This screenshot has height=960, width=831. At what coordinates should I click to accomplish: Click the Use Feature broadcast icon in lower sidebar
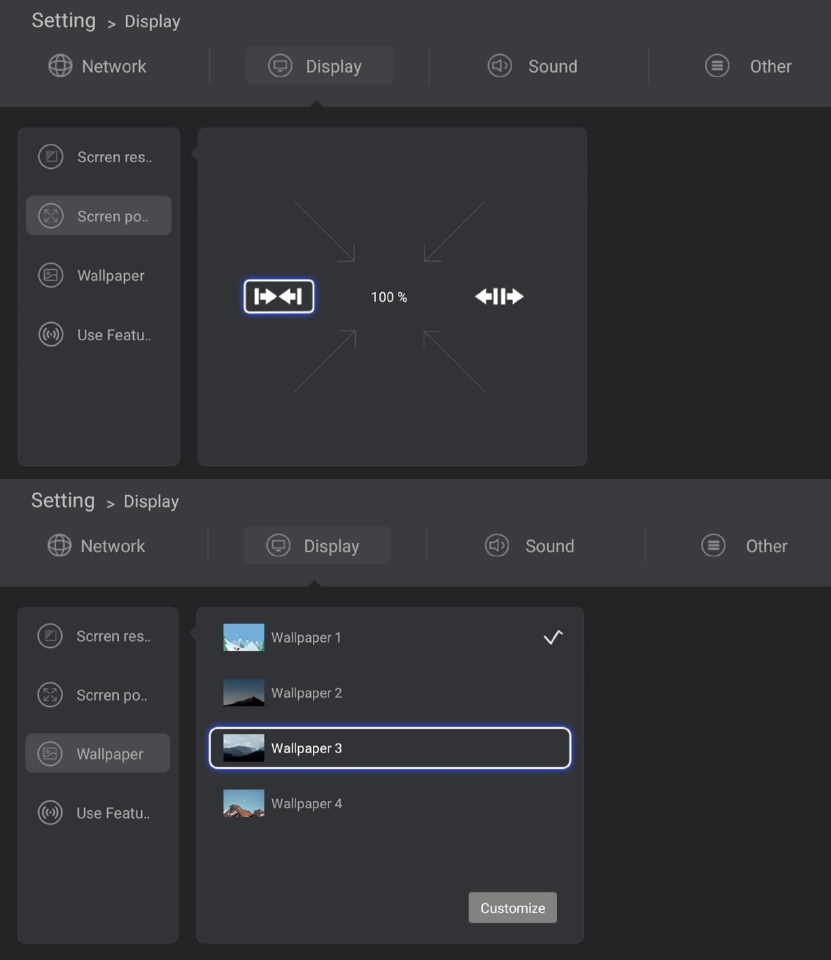click(50, 813)
